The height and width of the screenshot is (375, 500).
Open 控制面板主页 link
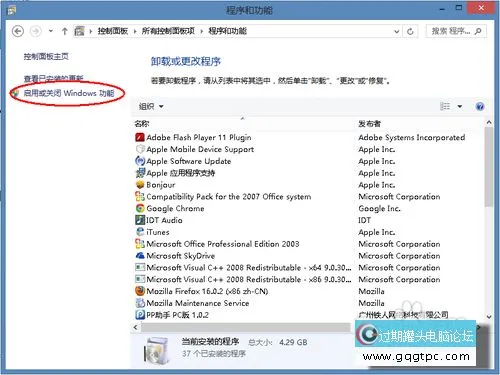[46, 56]
